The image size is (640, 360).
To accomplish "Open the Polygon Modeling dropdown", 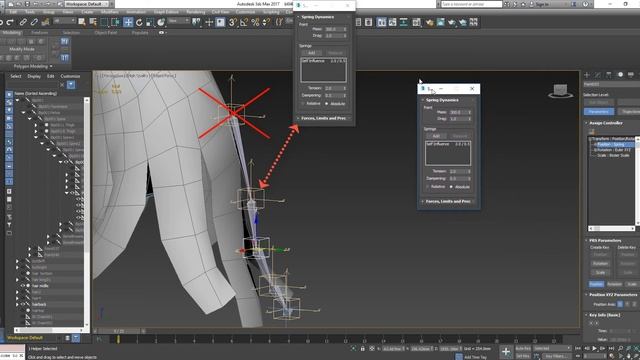I will coord(33,66).
